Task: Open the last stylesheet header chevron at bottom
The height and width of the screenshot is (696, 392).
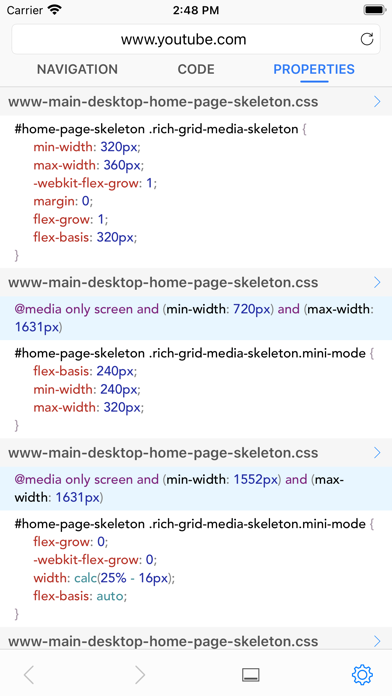Action: (x=377, y=641)
